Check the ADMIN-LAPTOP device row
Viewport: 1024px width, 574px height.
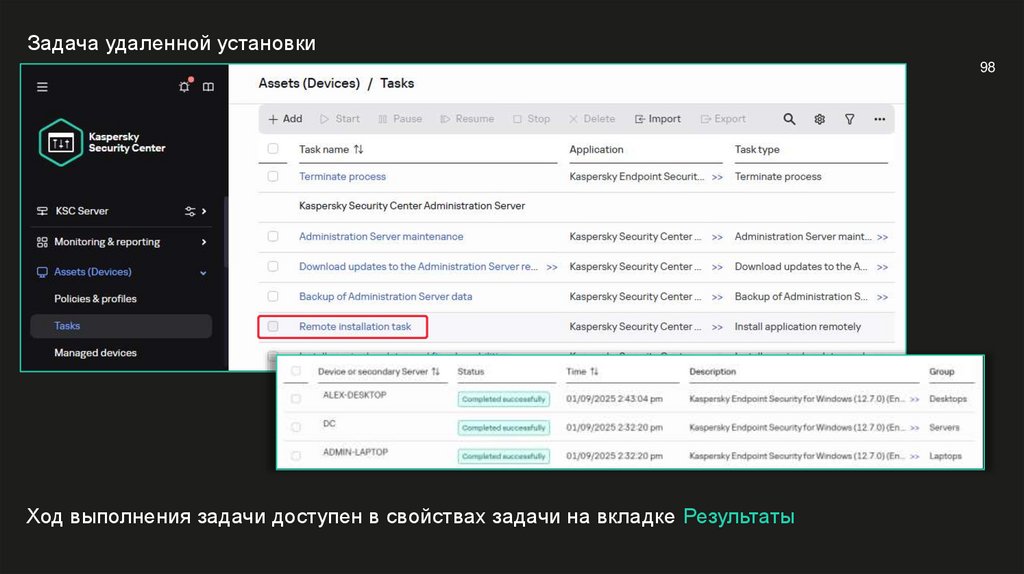(x=296, y=456)
